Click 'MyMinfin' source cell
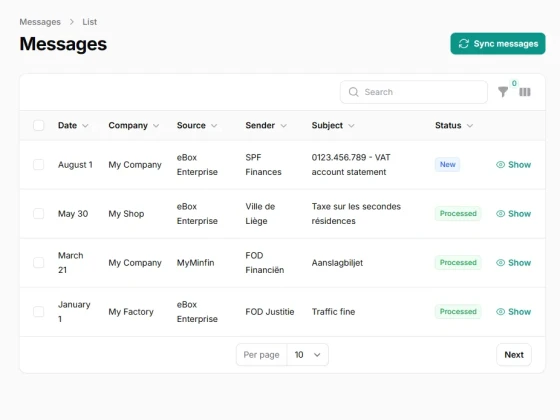The image size is (560, 420). [196, 262]
